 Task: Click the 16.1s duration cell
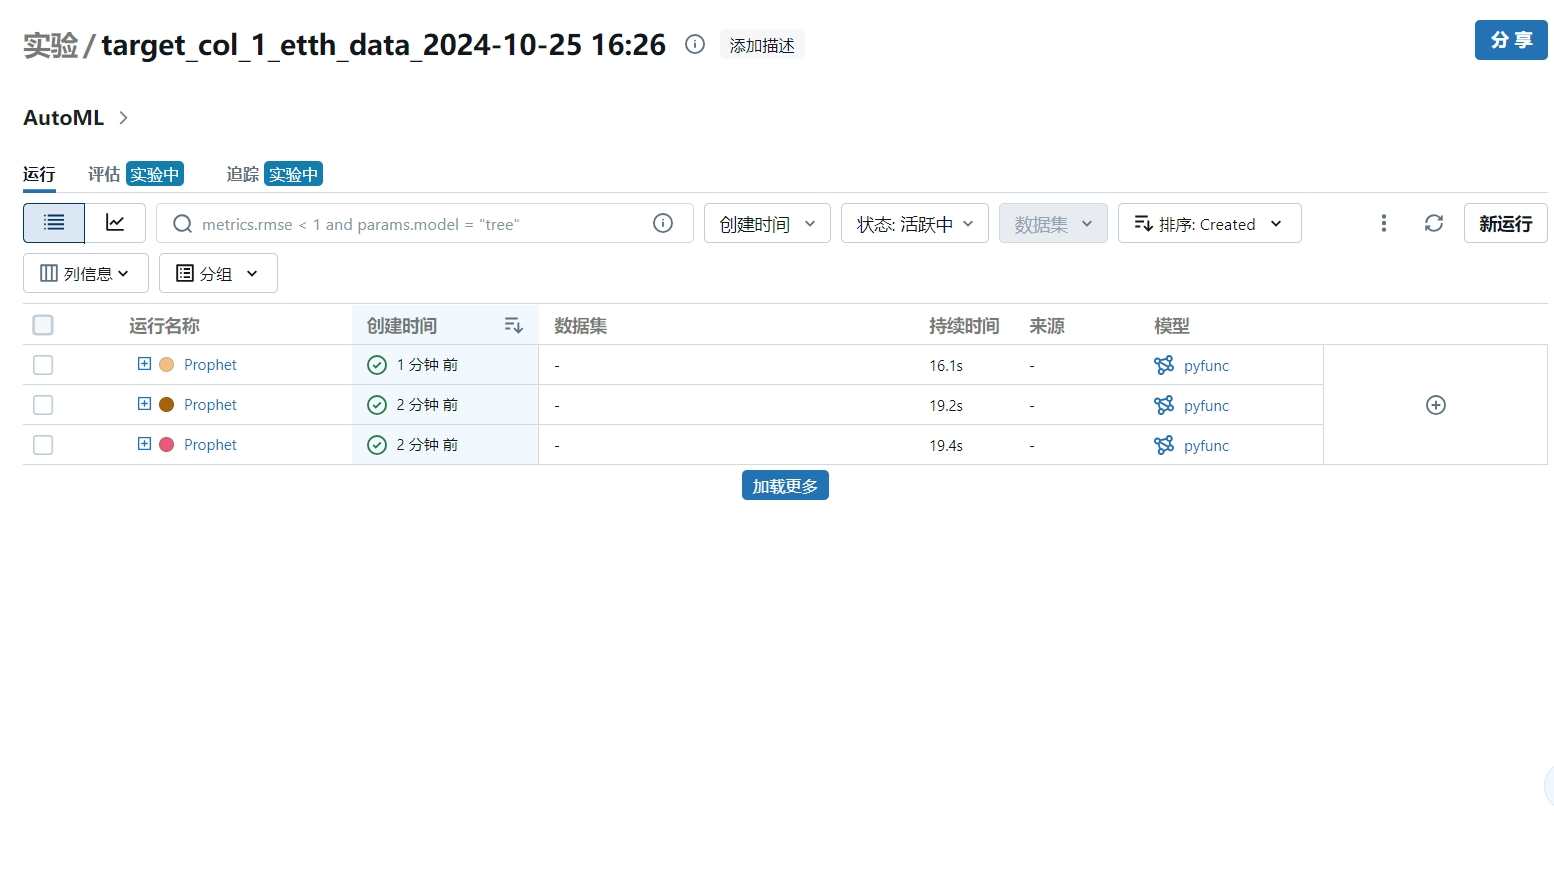(x=946, y=366)
